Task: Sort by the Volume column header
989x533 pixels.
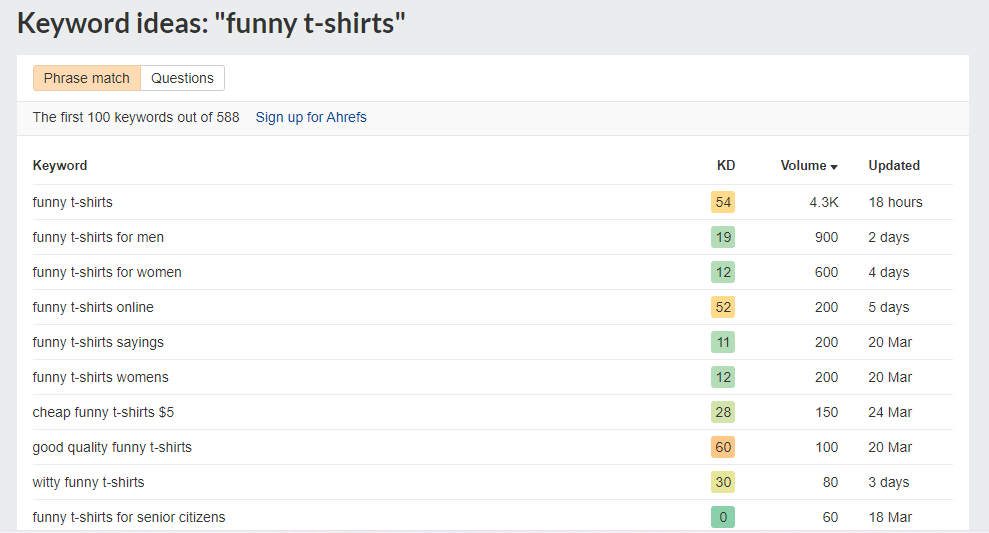Action: (809, 165)
